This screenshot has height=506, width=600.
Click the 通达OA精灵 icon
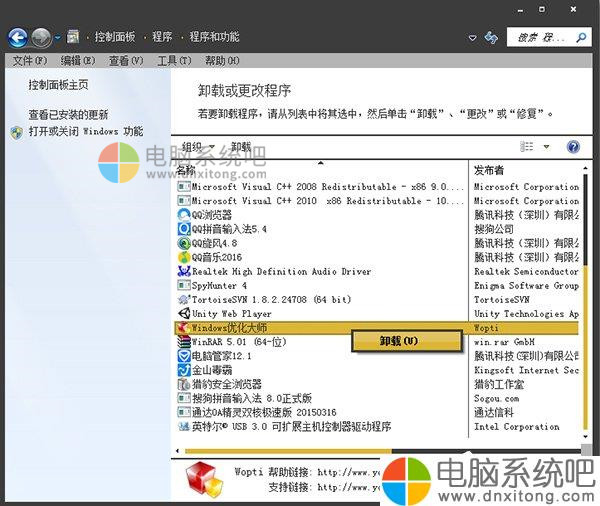click(x=184, y=412)
